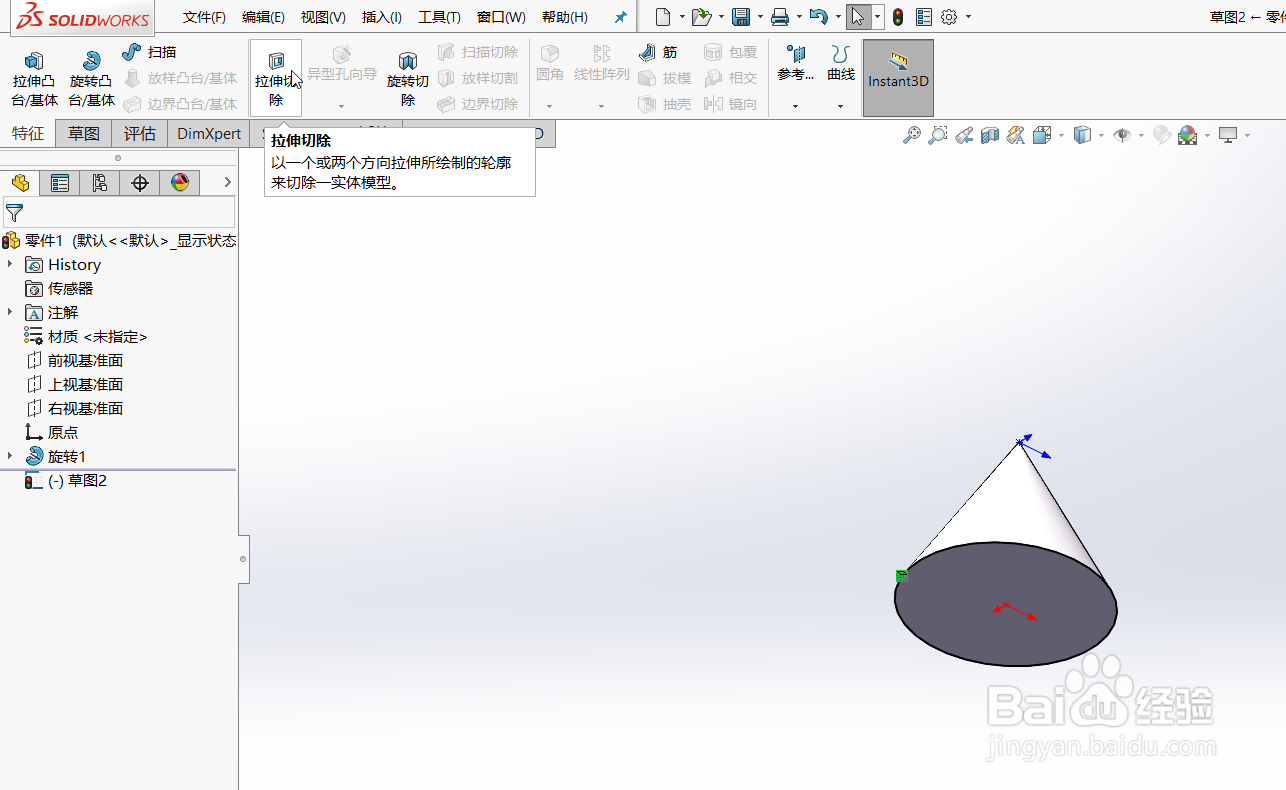This screenshot has width=1286, height=790.
Task: Open the 曲线 dropdown arrow
Action: point(840,106)
